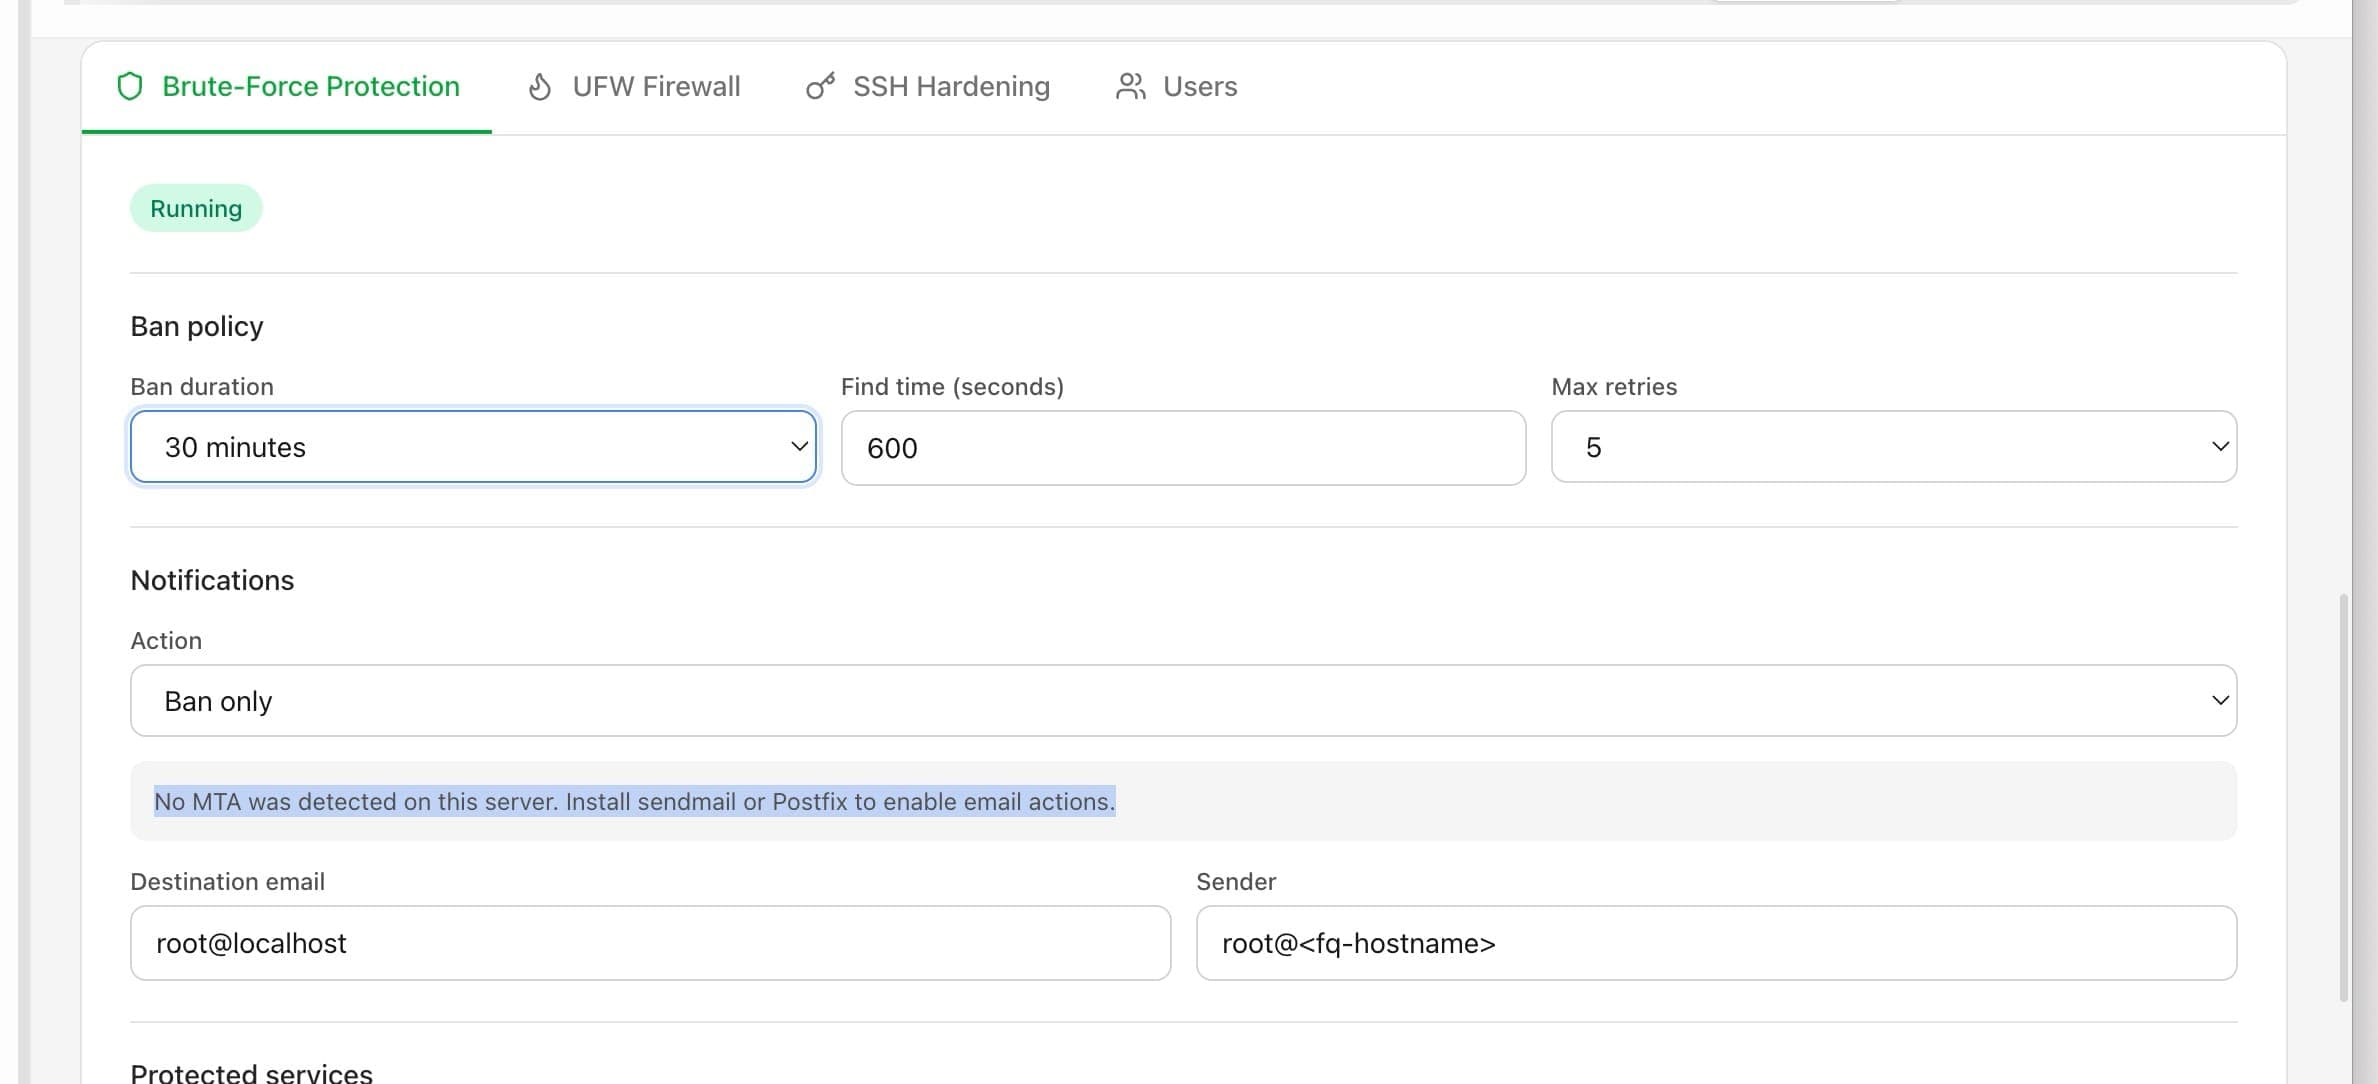Click the Destination email label
This screenshot has width=2378, height=1084.
pyautogui.click(x=228, y=882)
